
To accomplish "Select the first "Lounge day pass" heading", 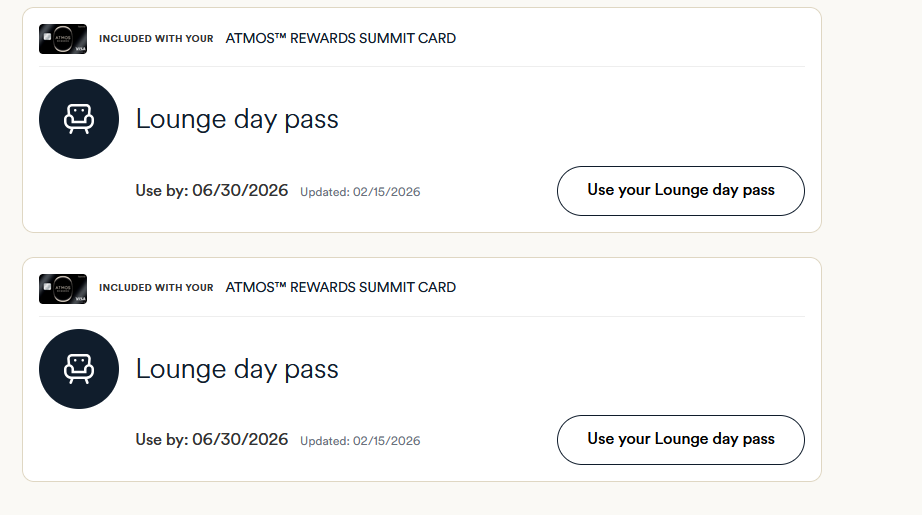I will coord(237,119).
